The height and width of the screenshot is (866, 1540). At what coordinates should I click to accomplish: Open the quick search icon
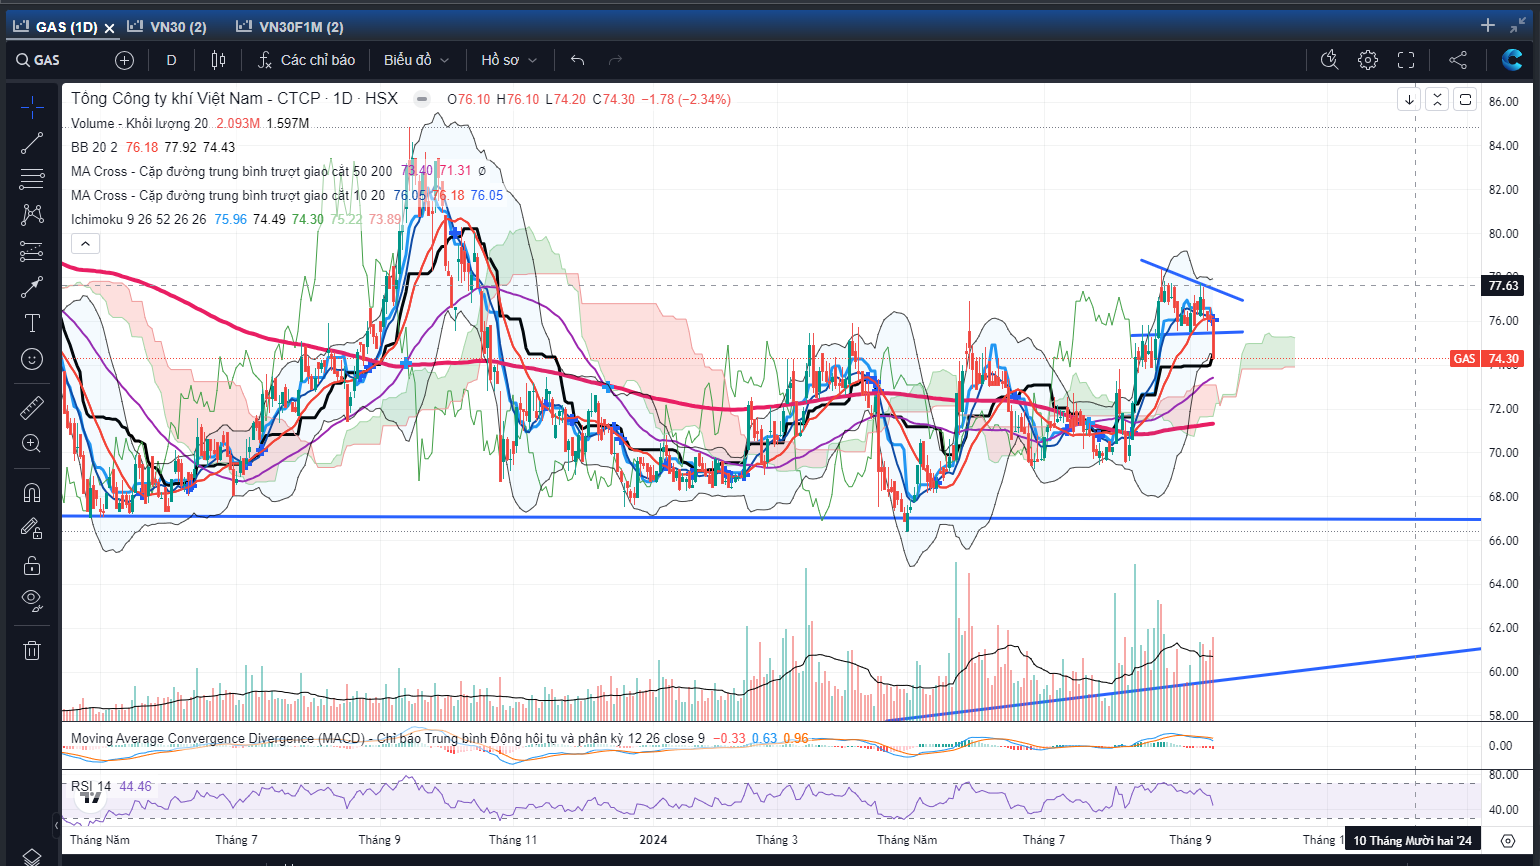[x=1330, y=60]
